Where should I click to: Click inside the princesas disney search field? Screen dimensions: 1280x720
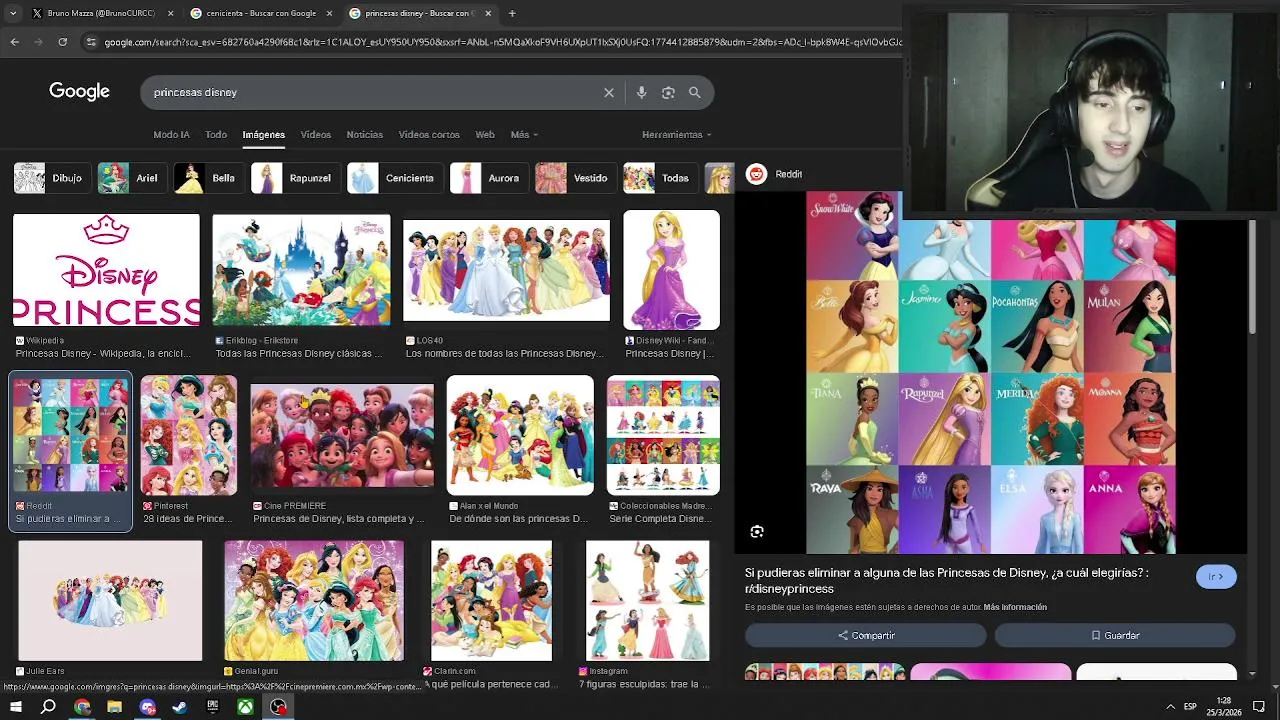coord(370,92)
